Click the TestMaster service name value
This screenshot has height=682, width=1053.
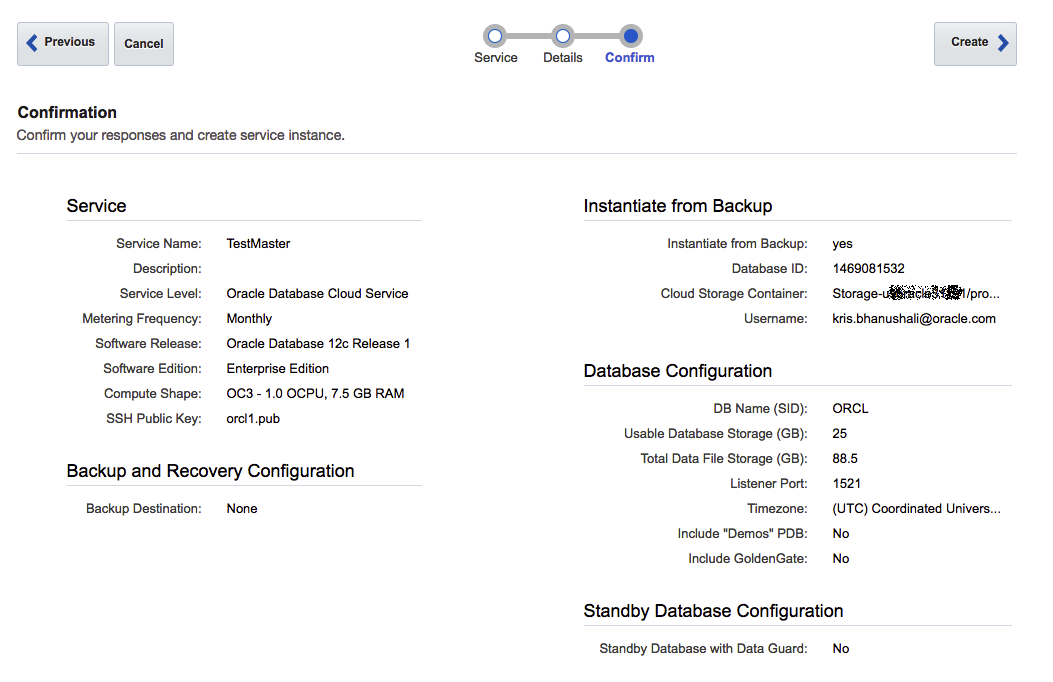click(258, 243)
